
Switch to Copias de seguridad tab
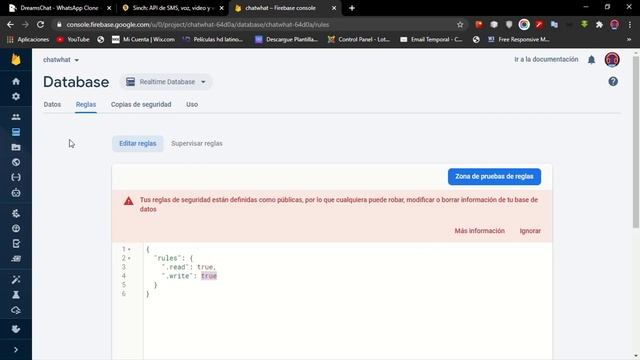click(141, 104)
